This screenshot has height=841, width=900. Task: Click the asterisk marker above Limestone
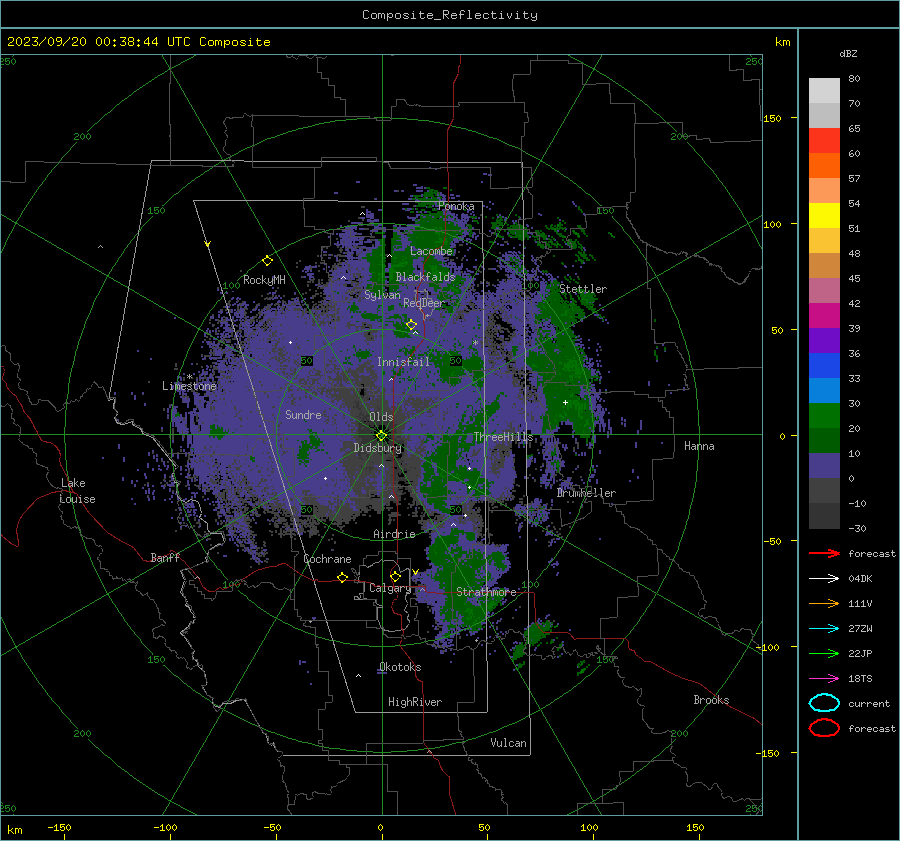pos(189,377)
